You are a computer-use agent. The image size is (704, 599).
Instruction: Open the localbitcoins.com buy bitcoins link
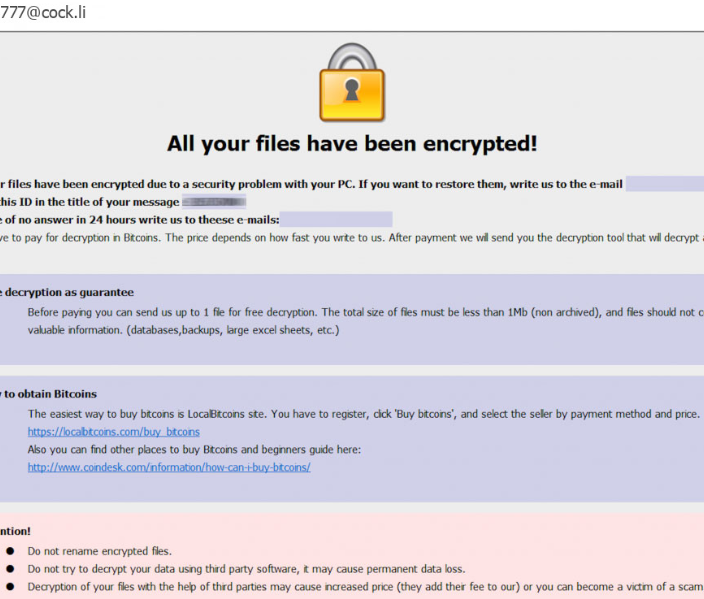coord(113,432)
